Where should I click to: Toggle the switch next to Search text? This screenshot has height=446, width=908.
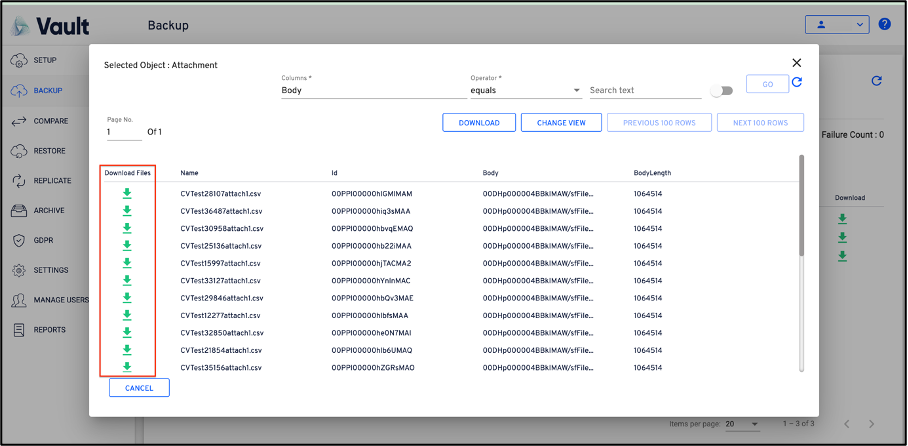click(x=721, y=91)
